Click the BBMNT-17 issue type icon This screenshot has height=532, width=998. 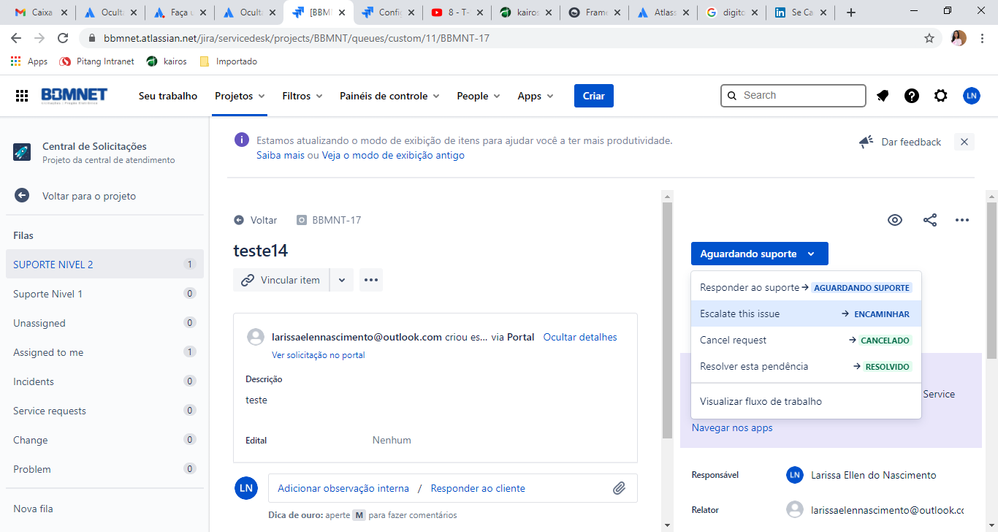[302, 220]
